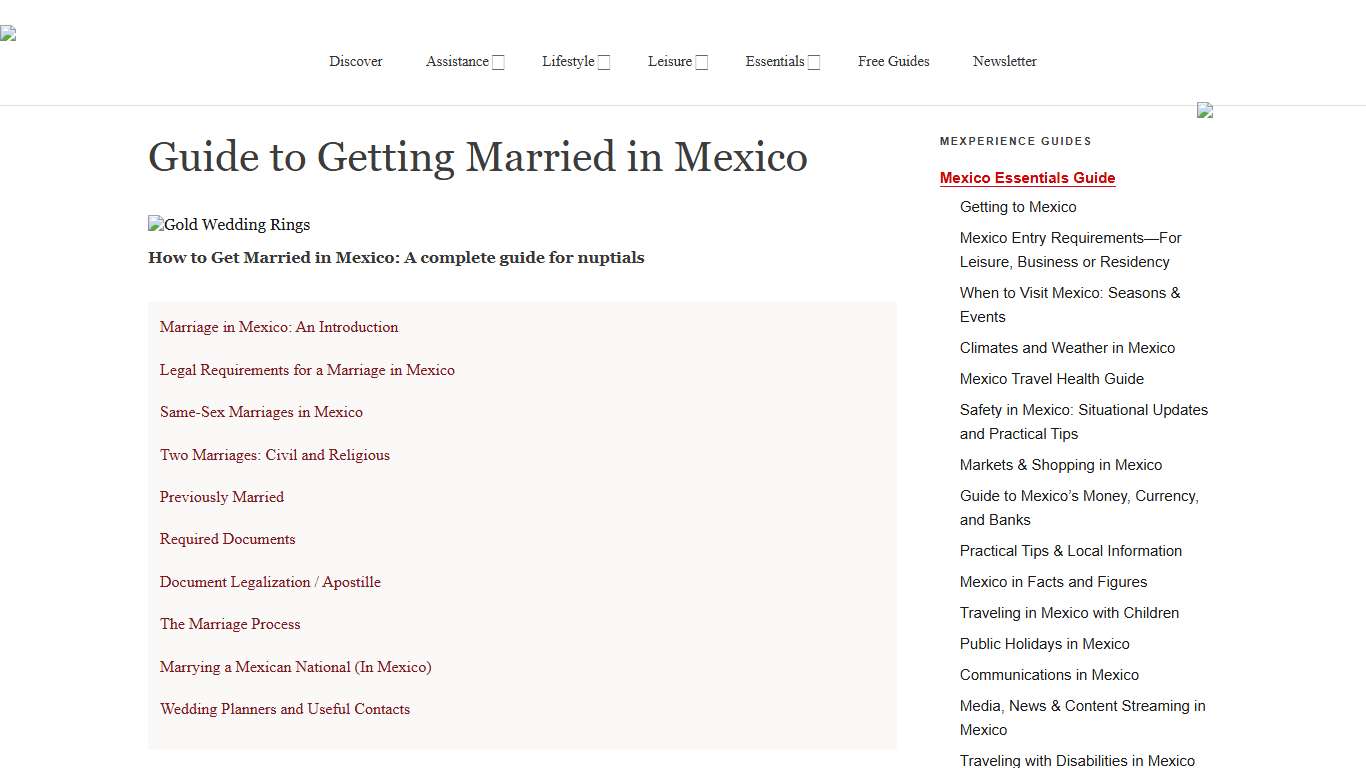Open the Free Guides menu

(x=893, y=61)
